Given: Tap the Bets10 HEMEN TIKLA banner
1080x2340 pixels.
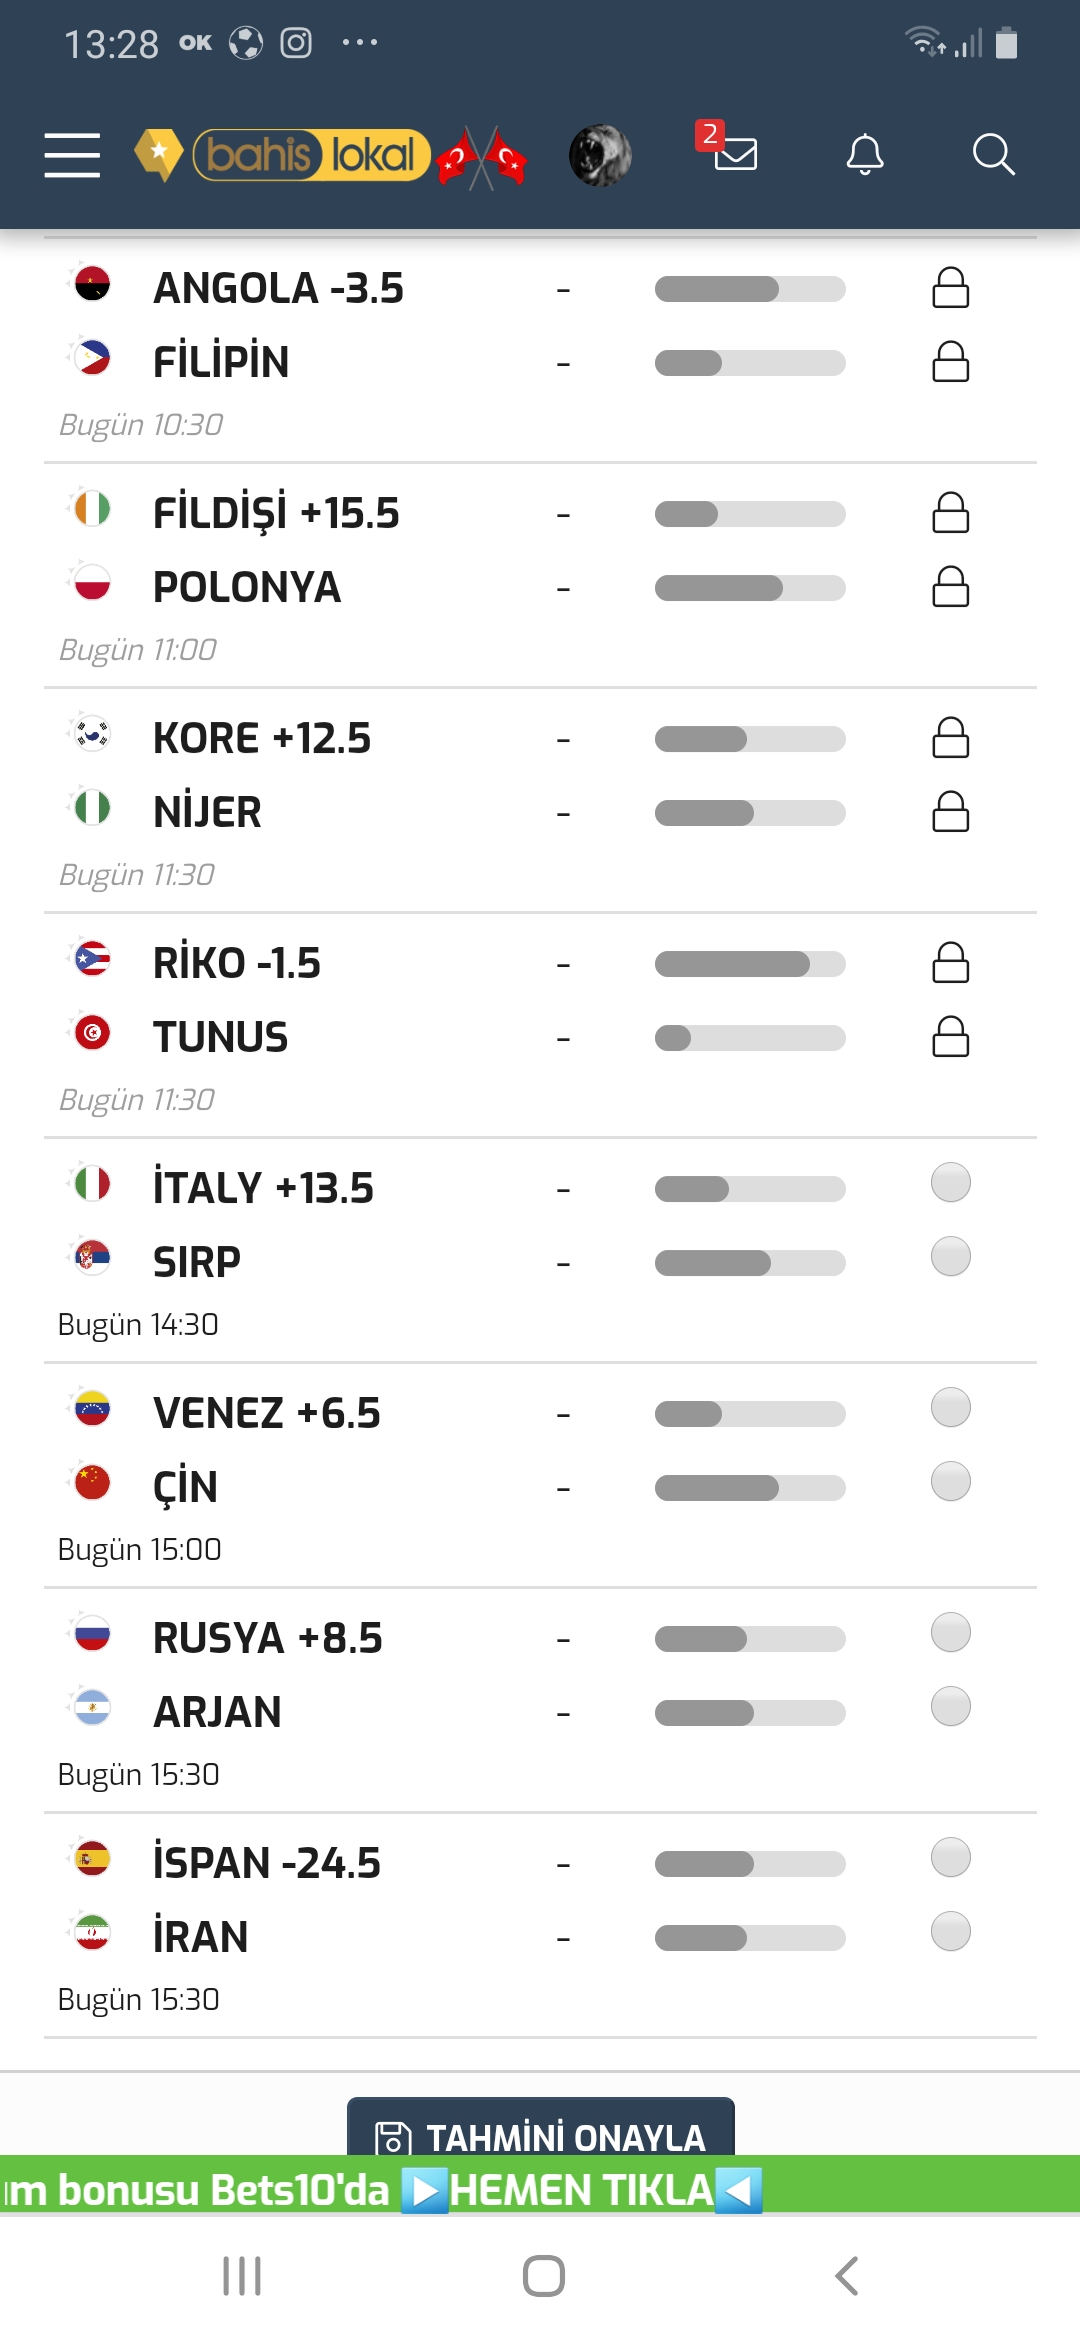Looking at the screenshot, I should click(540, 2188).
